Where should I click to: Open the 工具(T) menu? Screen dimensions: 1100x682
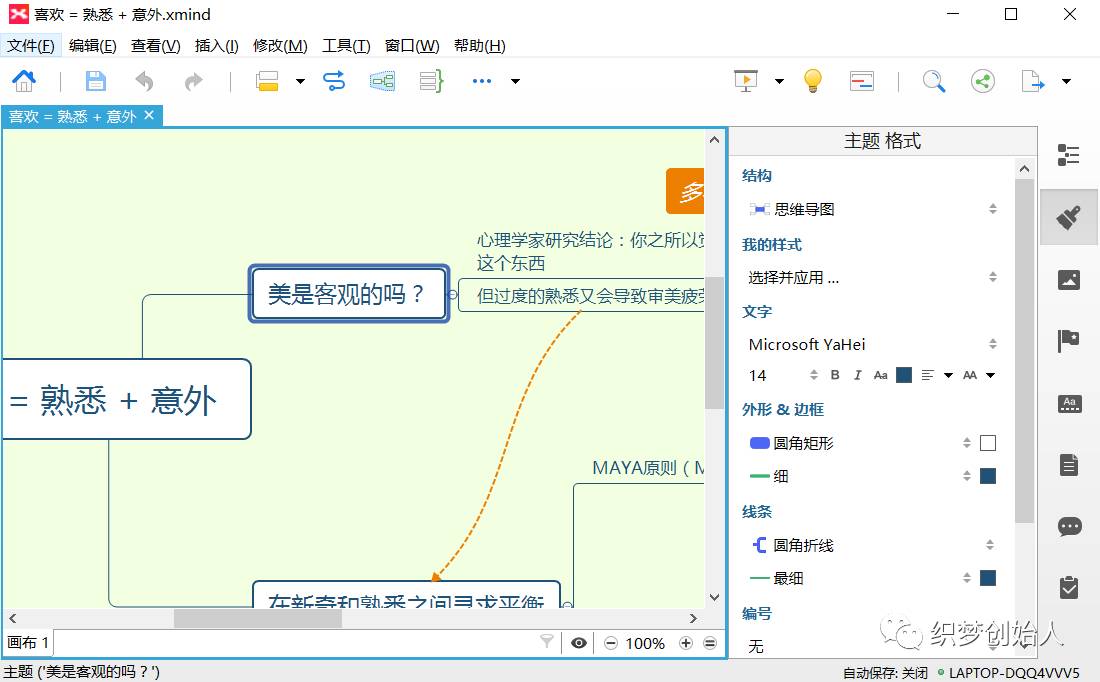346,46
